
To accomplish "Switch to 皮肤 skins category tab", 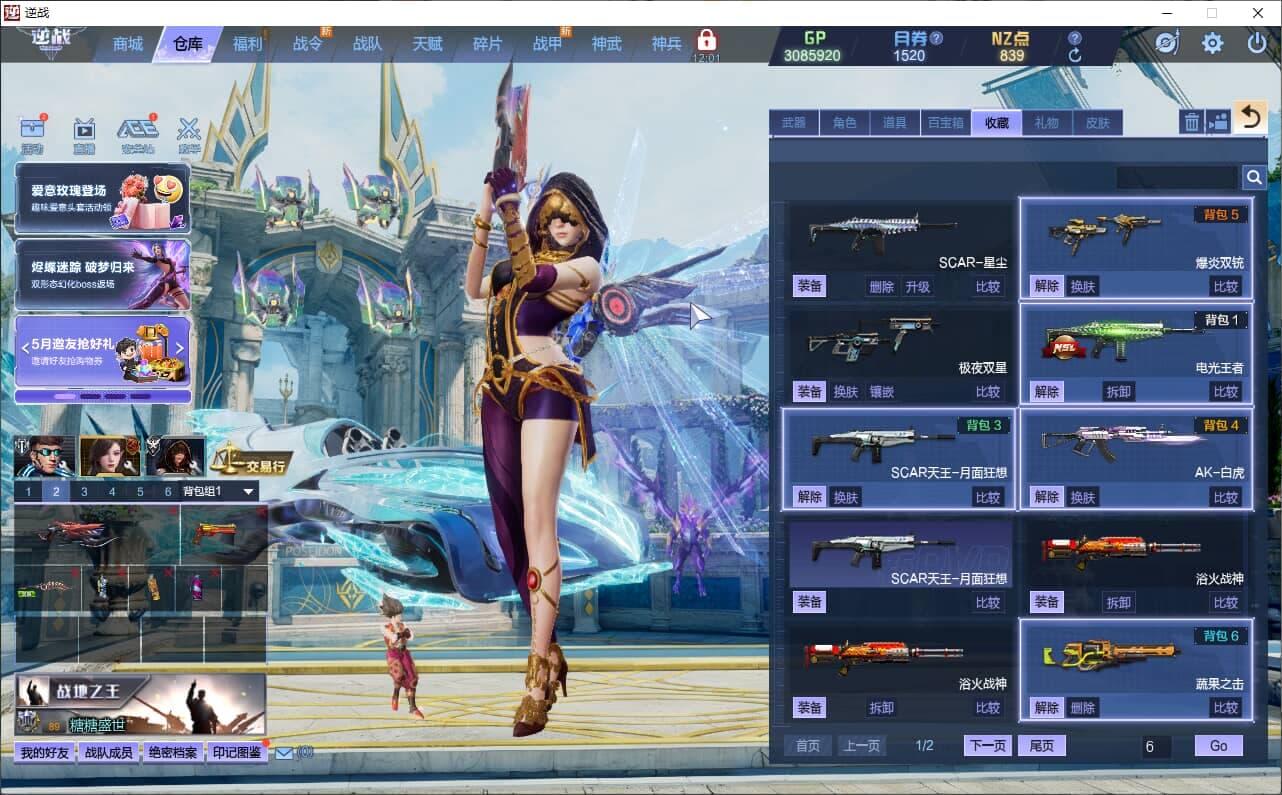I will (1098, 123).
